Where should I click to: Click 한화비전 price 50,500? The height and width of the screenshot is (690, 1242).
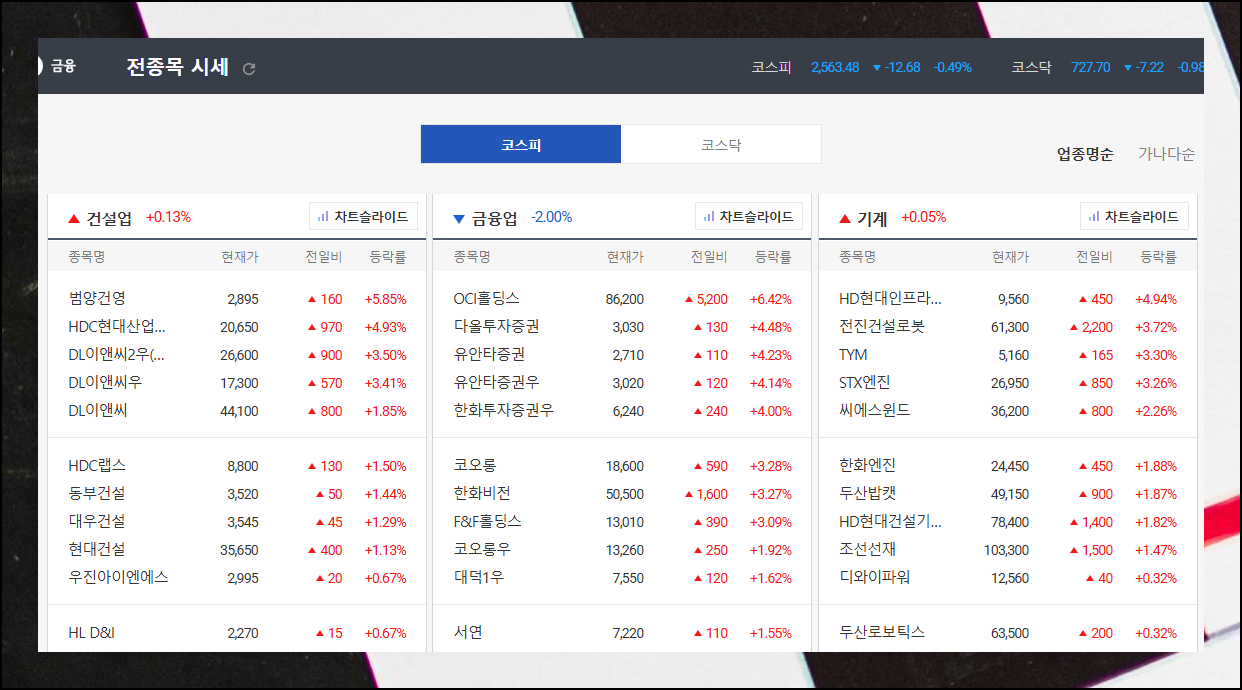click(x=625, y=494)
